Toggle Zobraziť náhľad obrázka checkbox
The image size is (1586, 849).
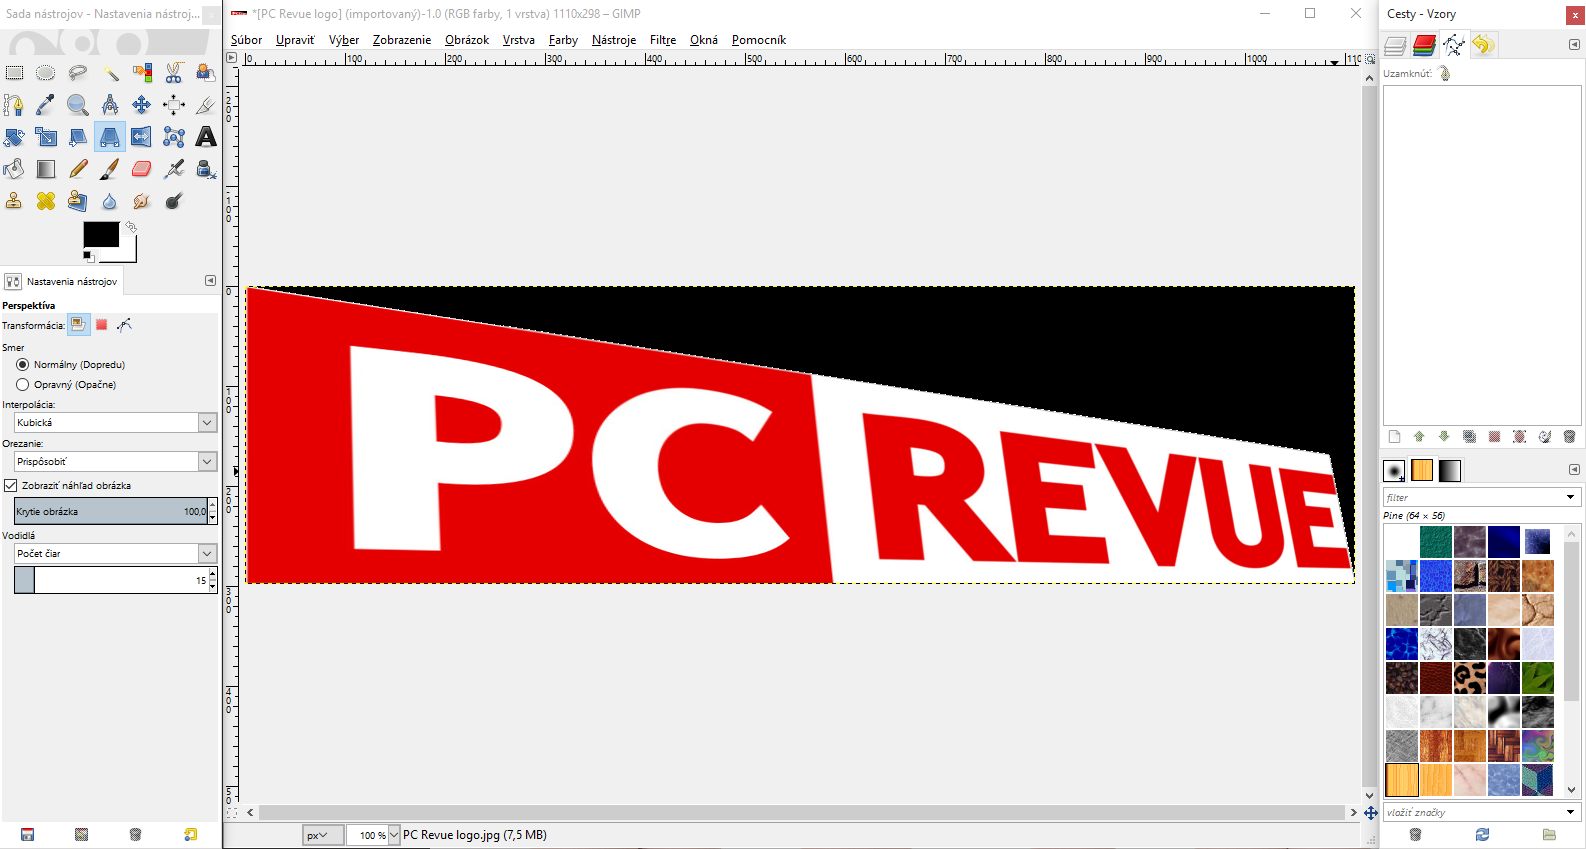coord(11,486)
